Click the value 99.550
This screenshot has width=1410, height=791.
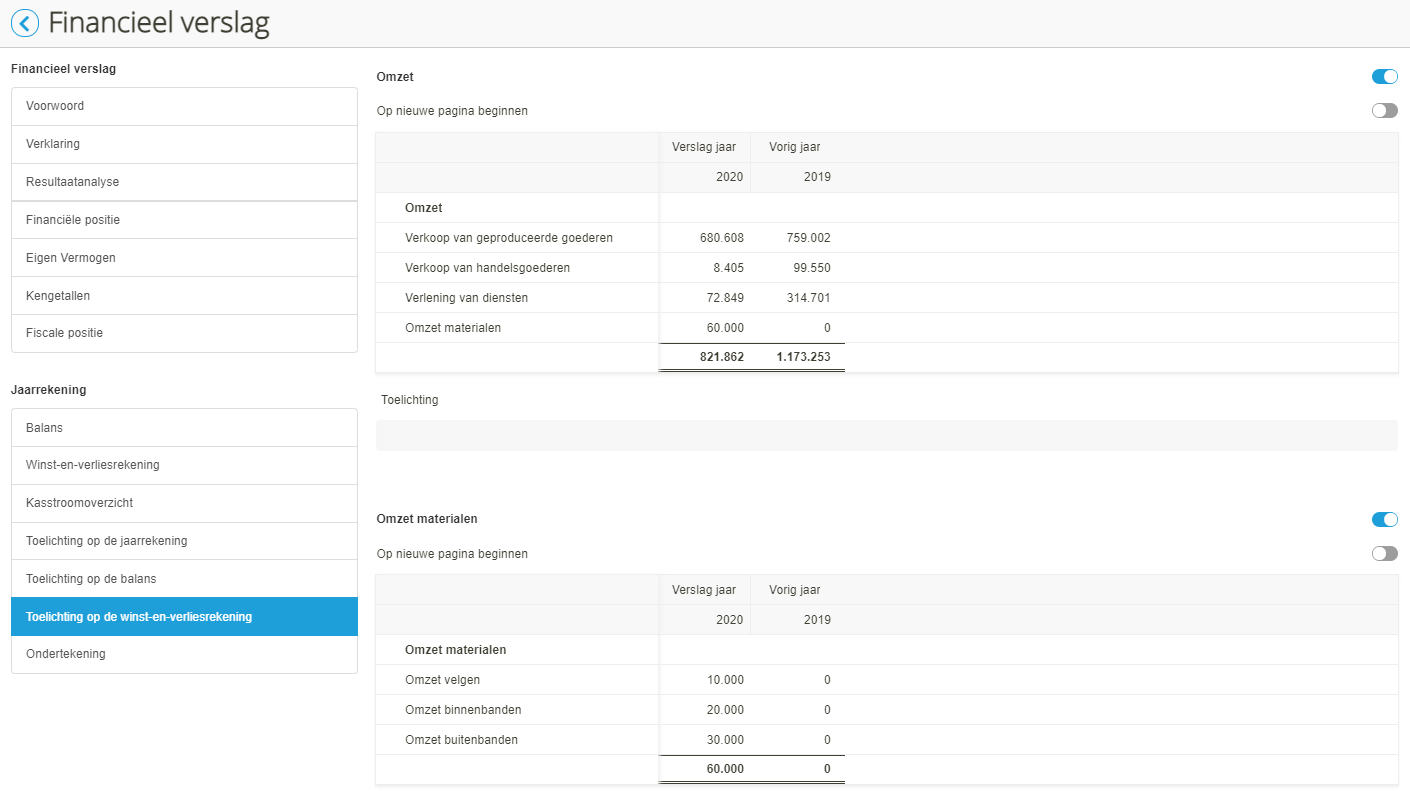[x=812, y=268]
